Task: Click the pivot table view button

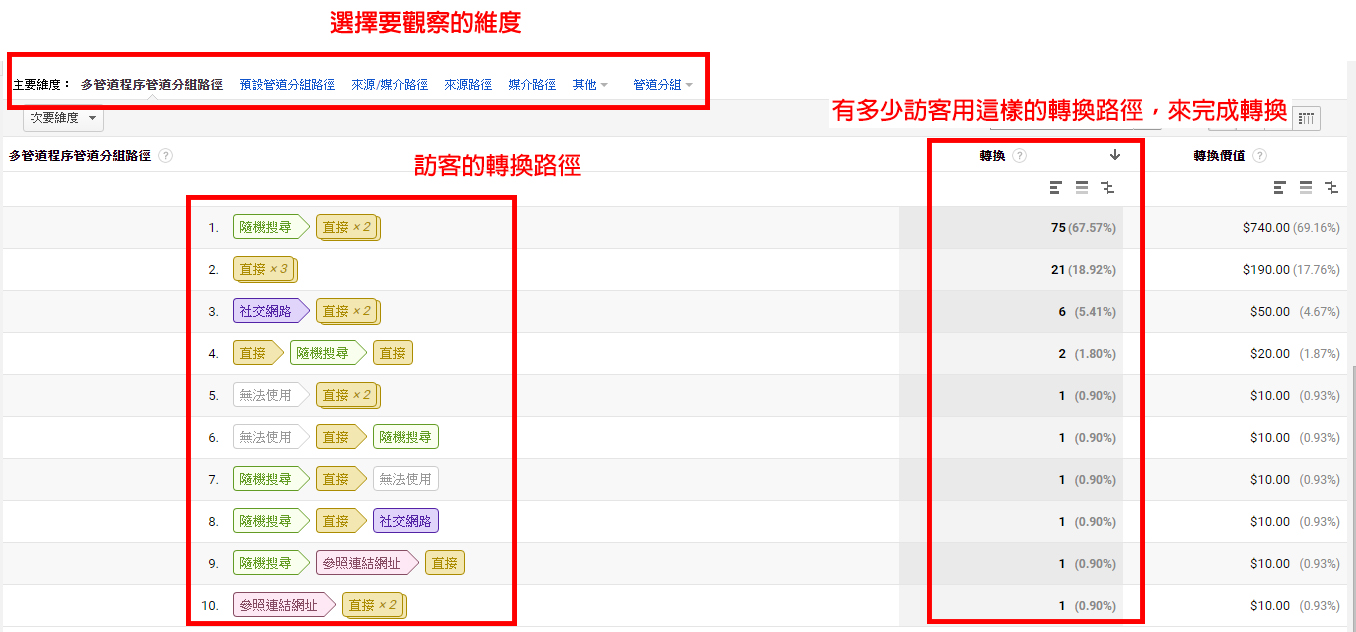Action: (1306, 118)
